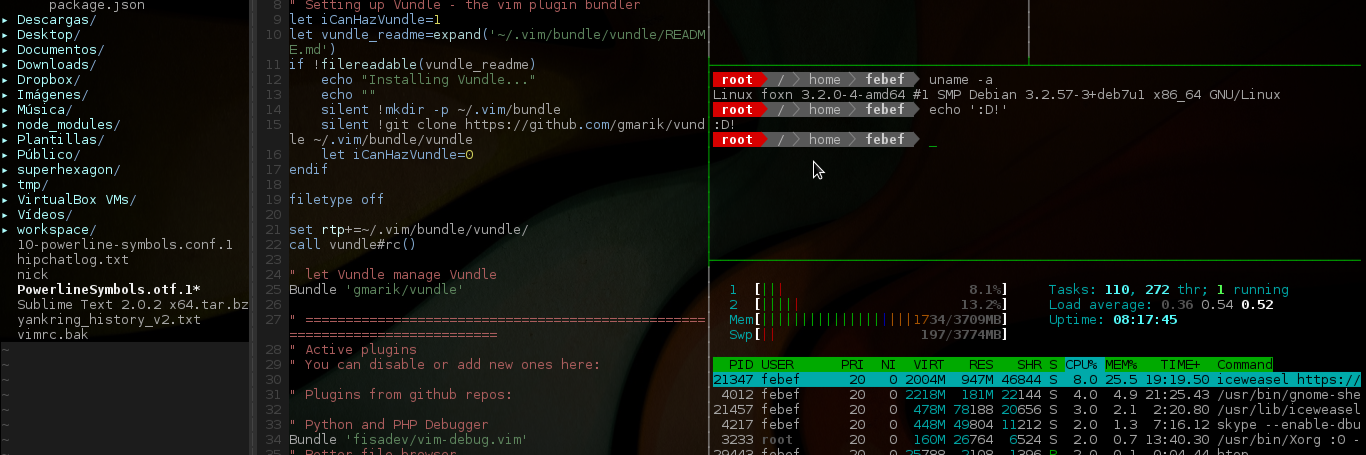Screen dimensions: 1366x455
Task: Click the Bundle 'fisadev/vim-debug.vim' line
Action: point(408,439)
